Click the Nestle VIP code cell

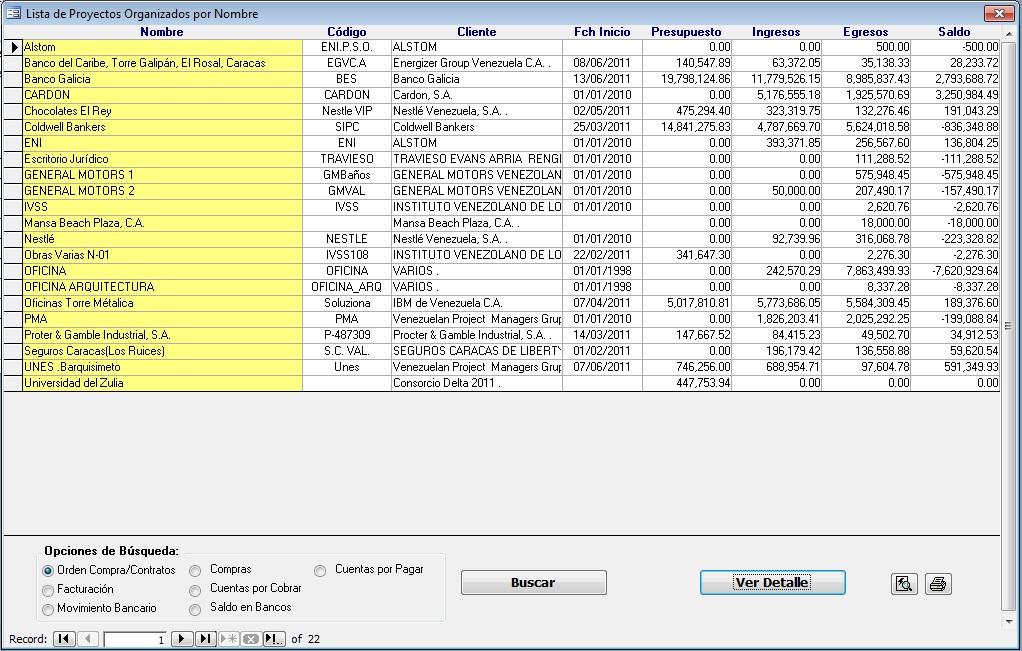(x=347, y=111)
